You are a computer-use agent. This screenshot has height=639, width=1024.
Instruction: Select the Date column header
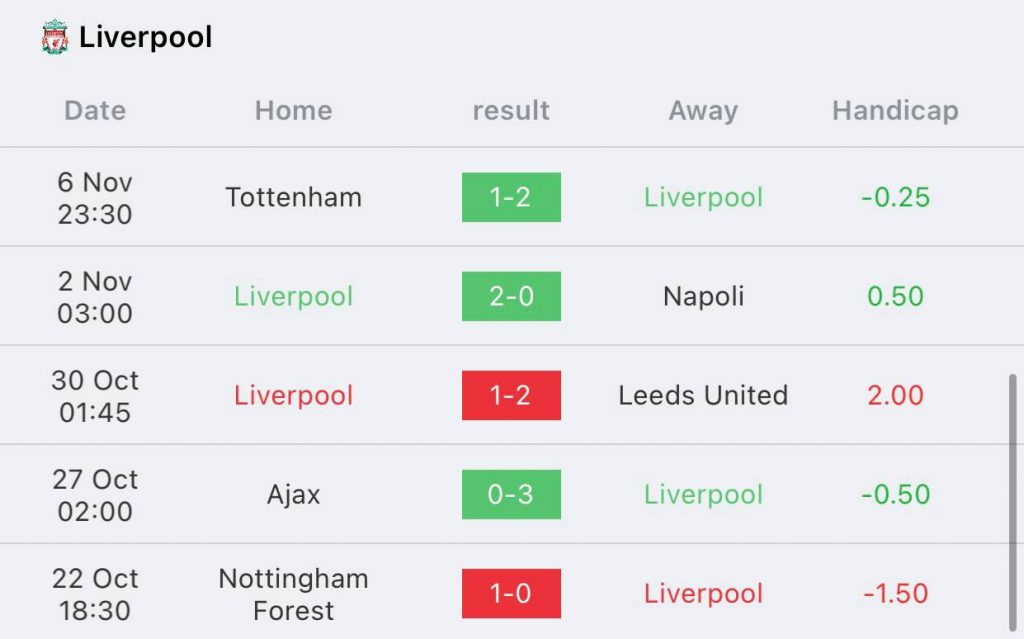pos(95,110)
